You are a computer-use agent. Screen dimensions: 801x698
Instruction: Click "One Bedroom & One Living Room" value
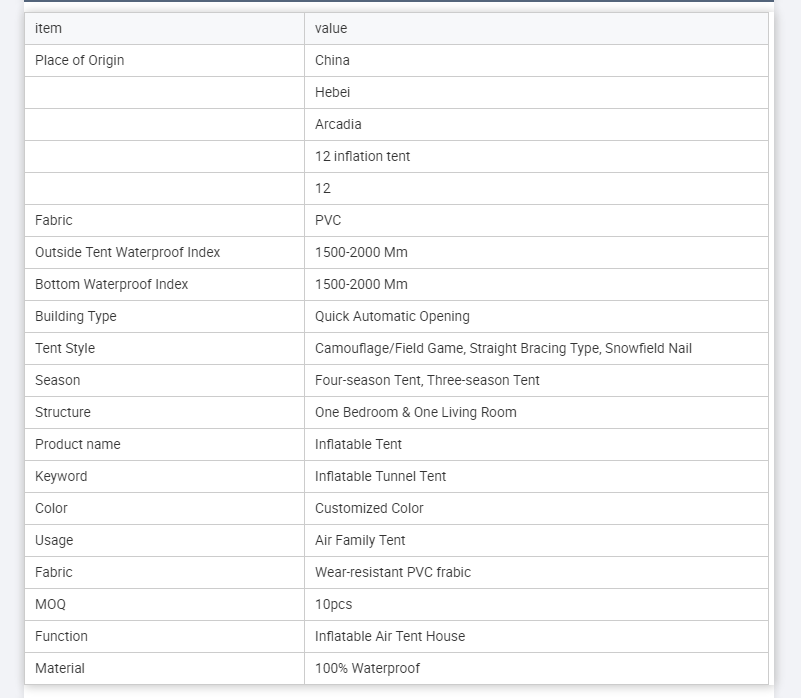pos(415,412)
